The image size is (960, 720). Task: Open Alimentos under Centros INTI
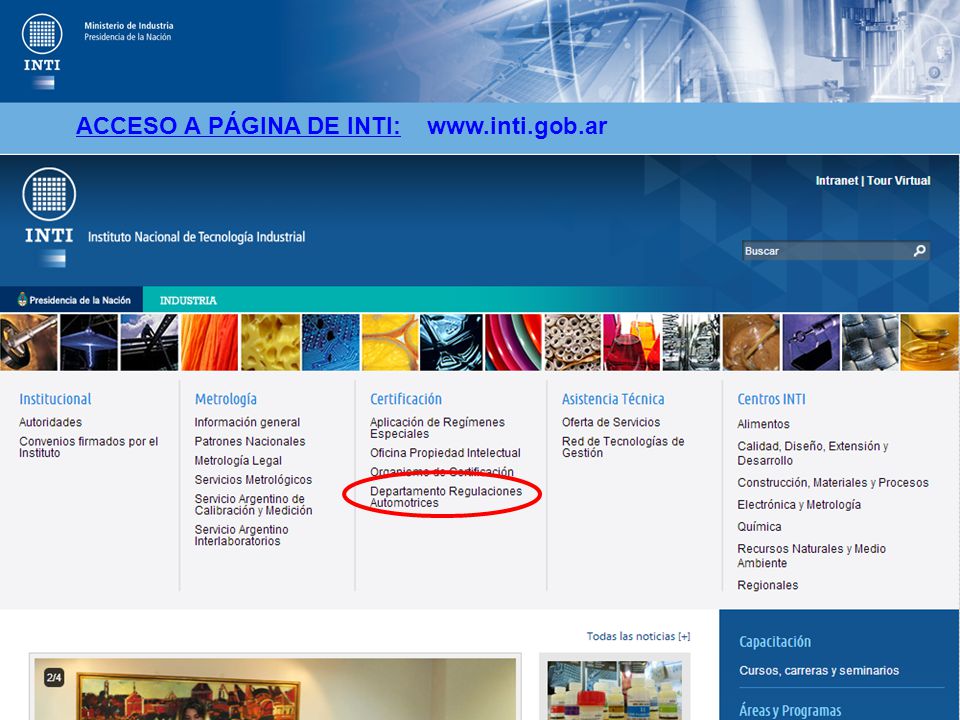point(763,424)
